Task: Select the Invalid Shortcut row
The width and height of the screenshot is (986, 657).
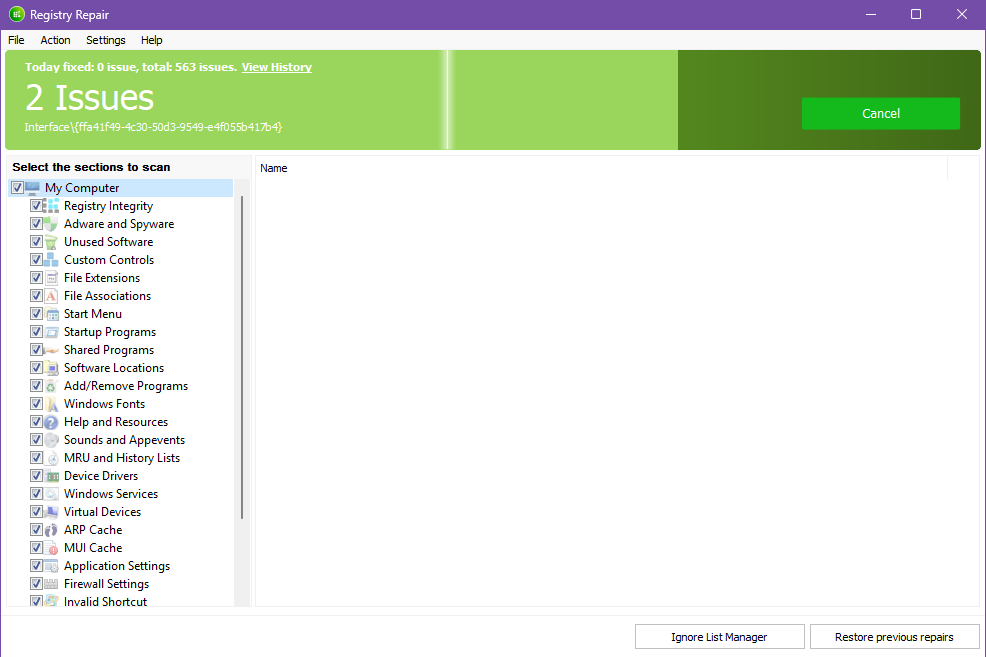Action: click(x=106, y=602)
